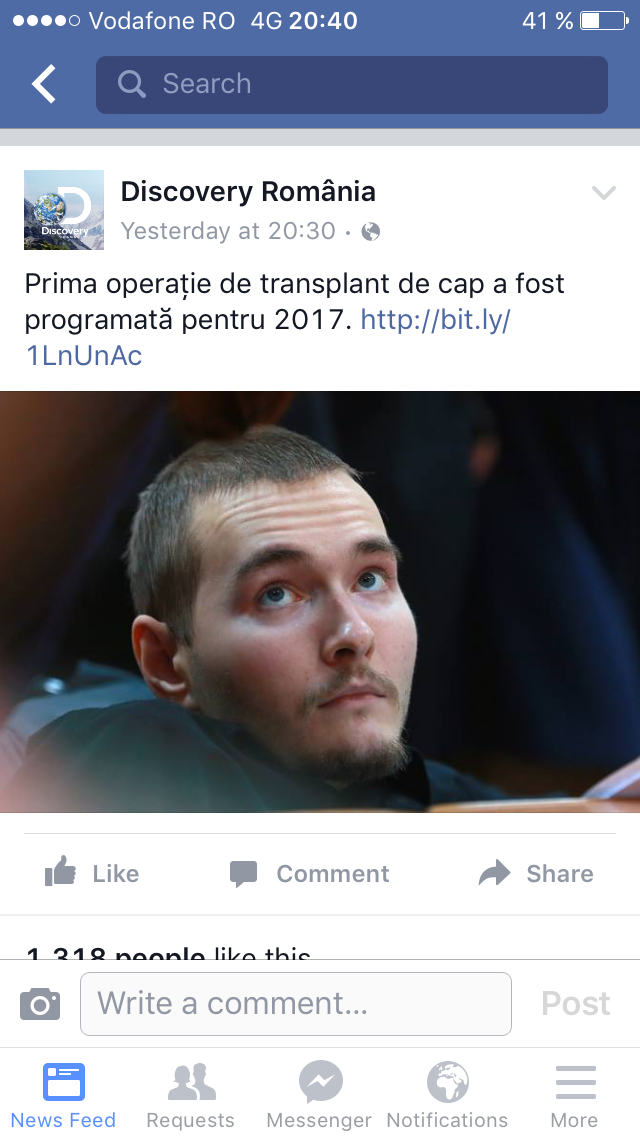
Task: Tap the public globe privacy icon
Action: pos(370,232)
